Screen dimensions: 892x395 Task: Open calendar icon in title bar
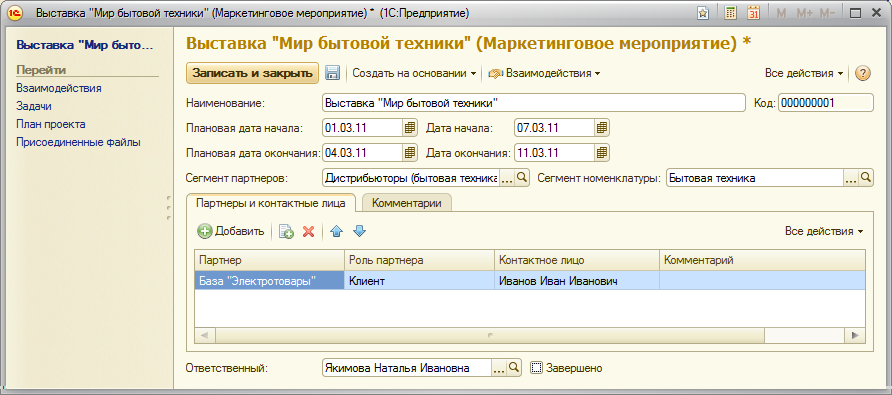pos(754,13)
